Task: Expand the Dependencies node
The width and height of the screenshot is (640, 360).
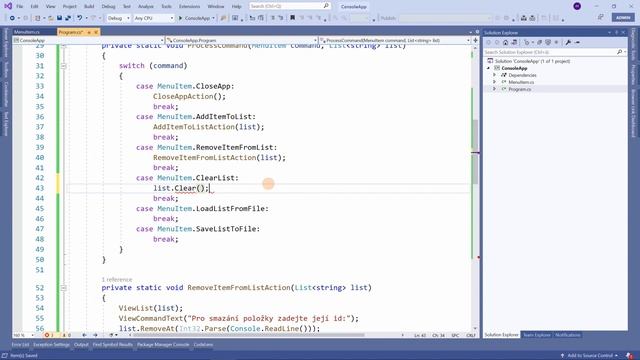Action: click(494, 75)
